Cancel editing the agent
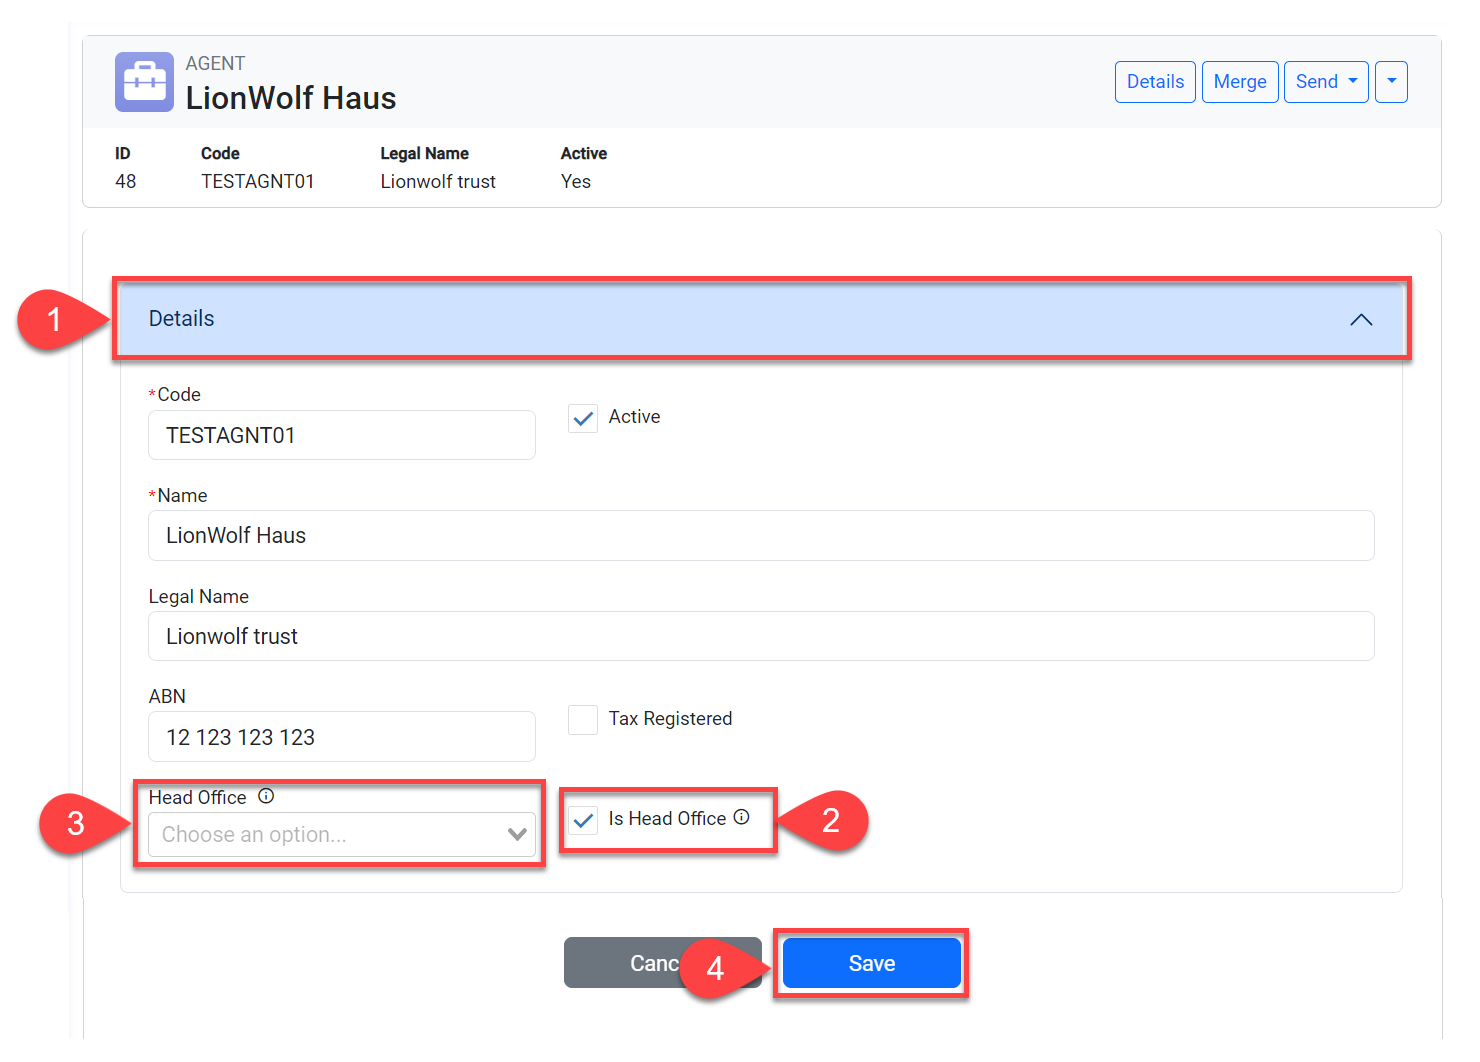1480x1062 pixels. point(620,963)
